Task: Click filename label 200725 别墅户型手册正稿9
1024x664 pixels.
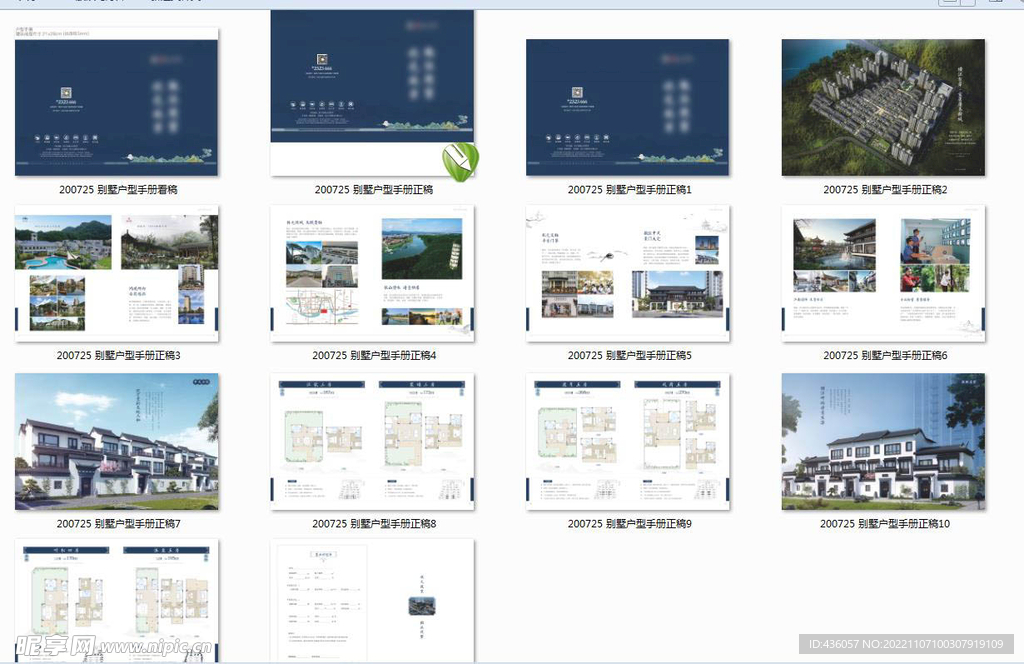Action: [x=627, y=523]
